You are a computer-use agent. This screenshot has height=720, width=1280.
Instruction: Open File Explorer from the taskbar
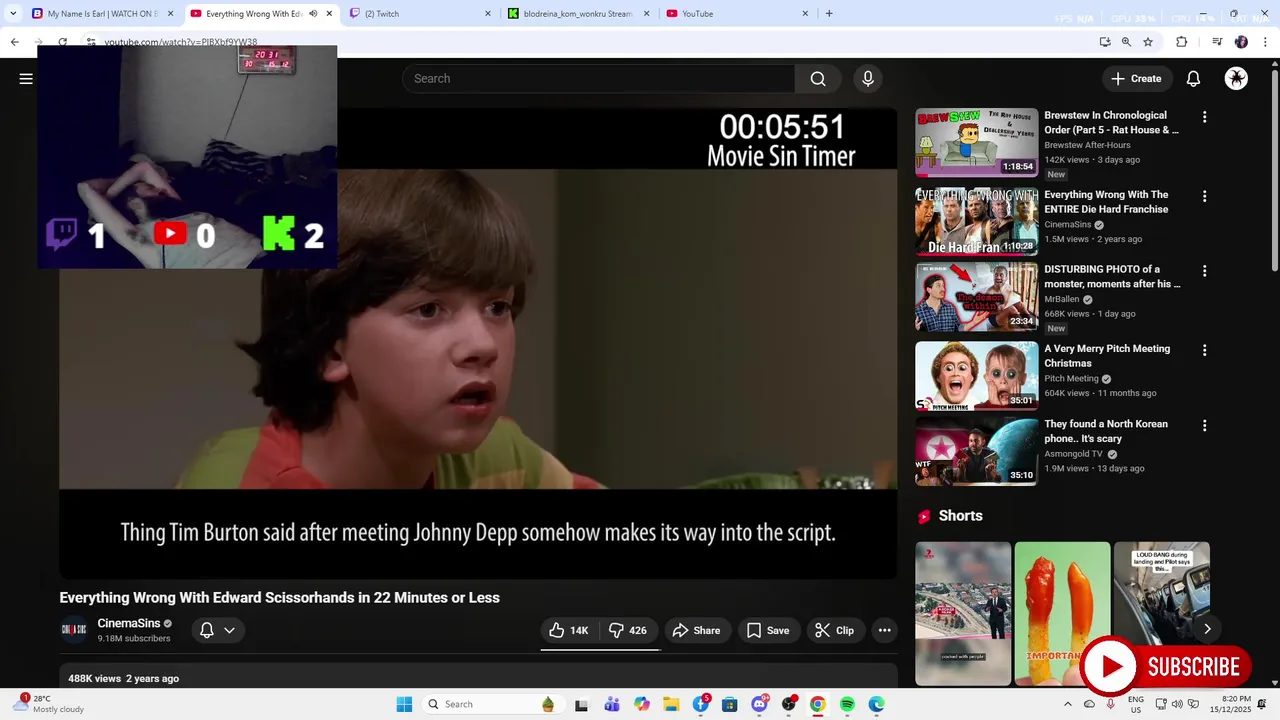tap(671, 704)
